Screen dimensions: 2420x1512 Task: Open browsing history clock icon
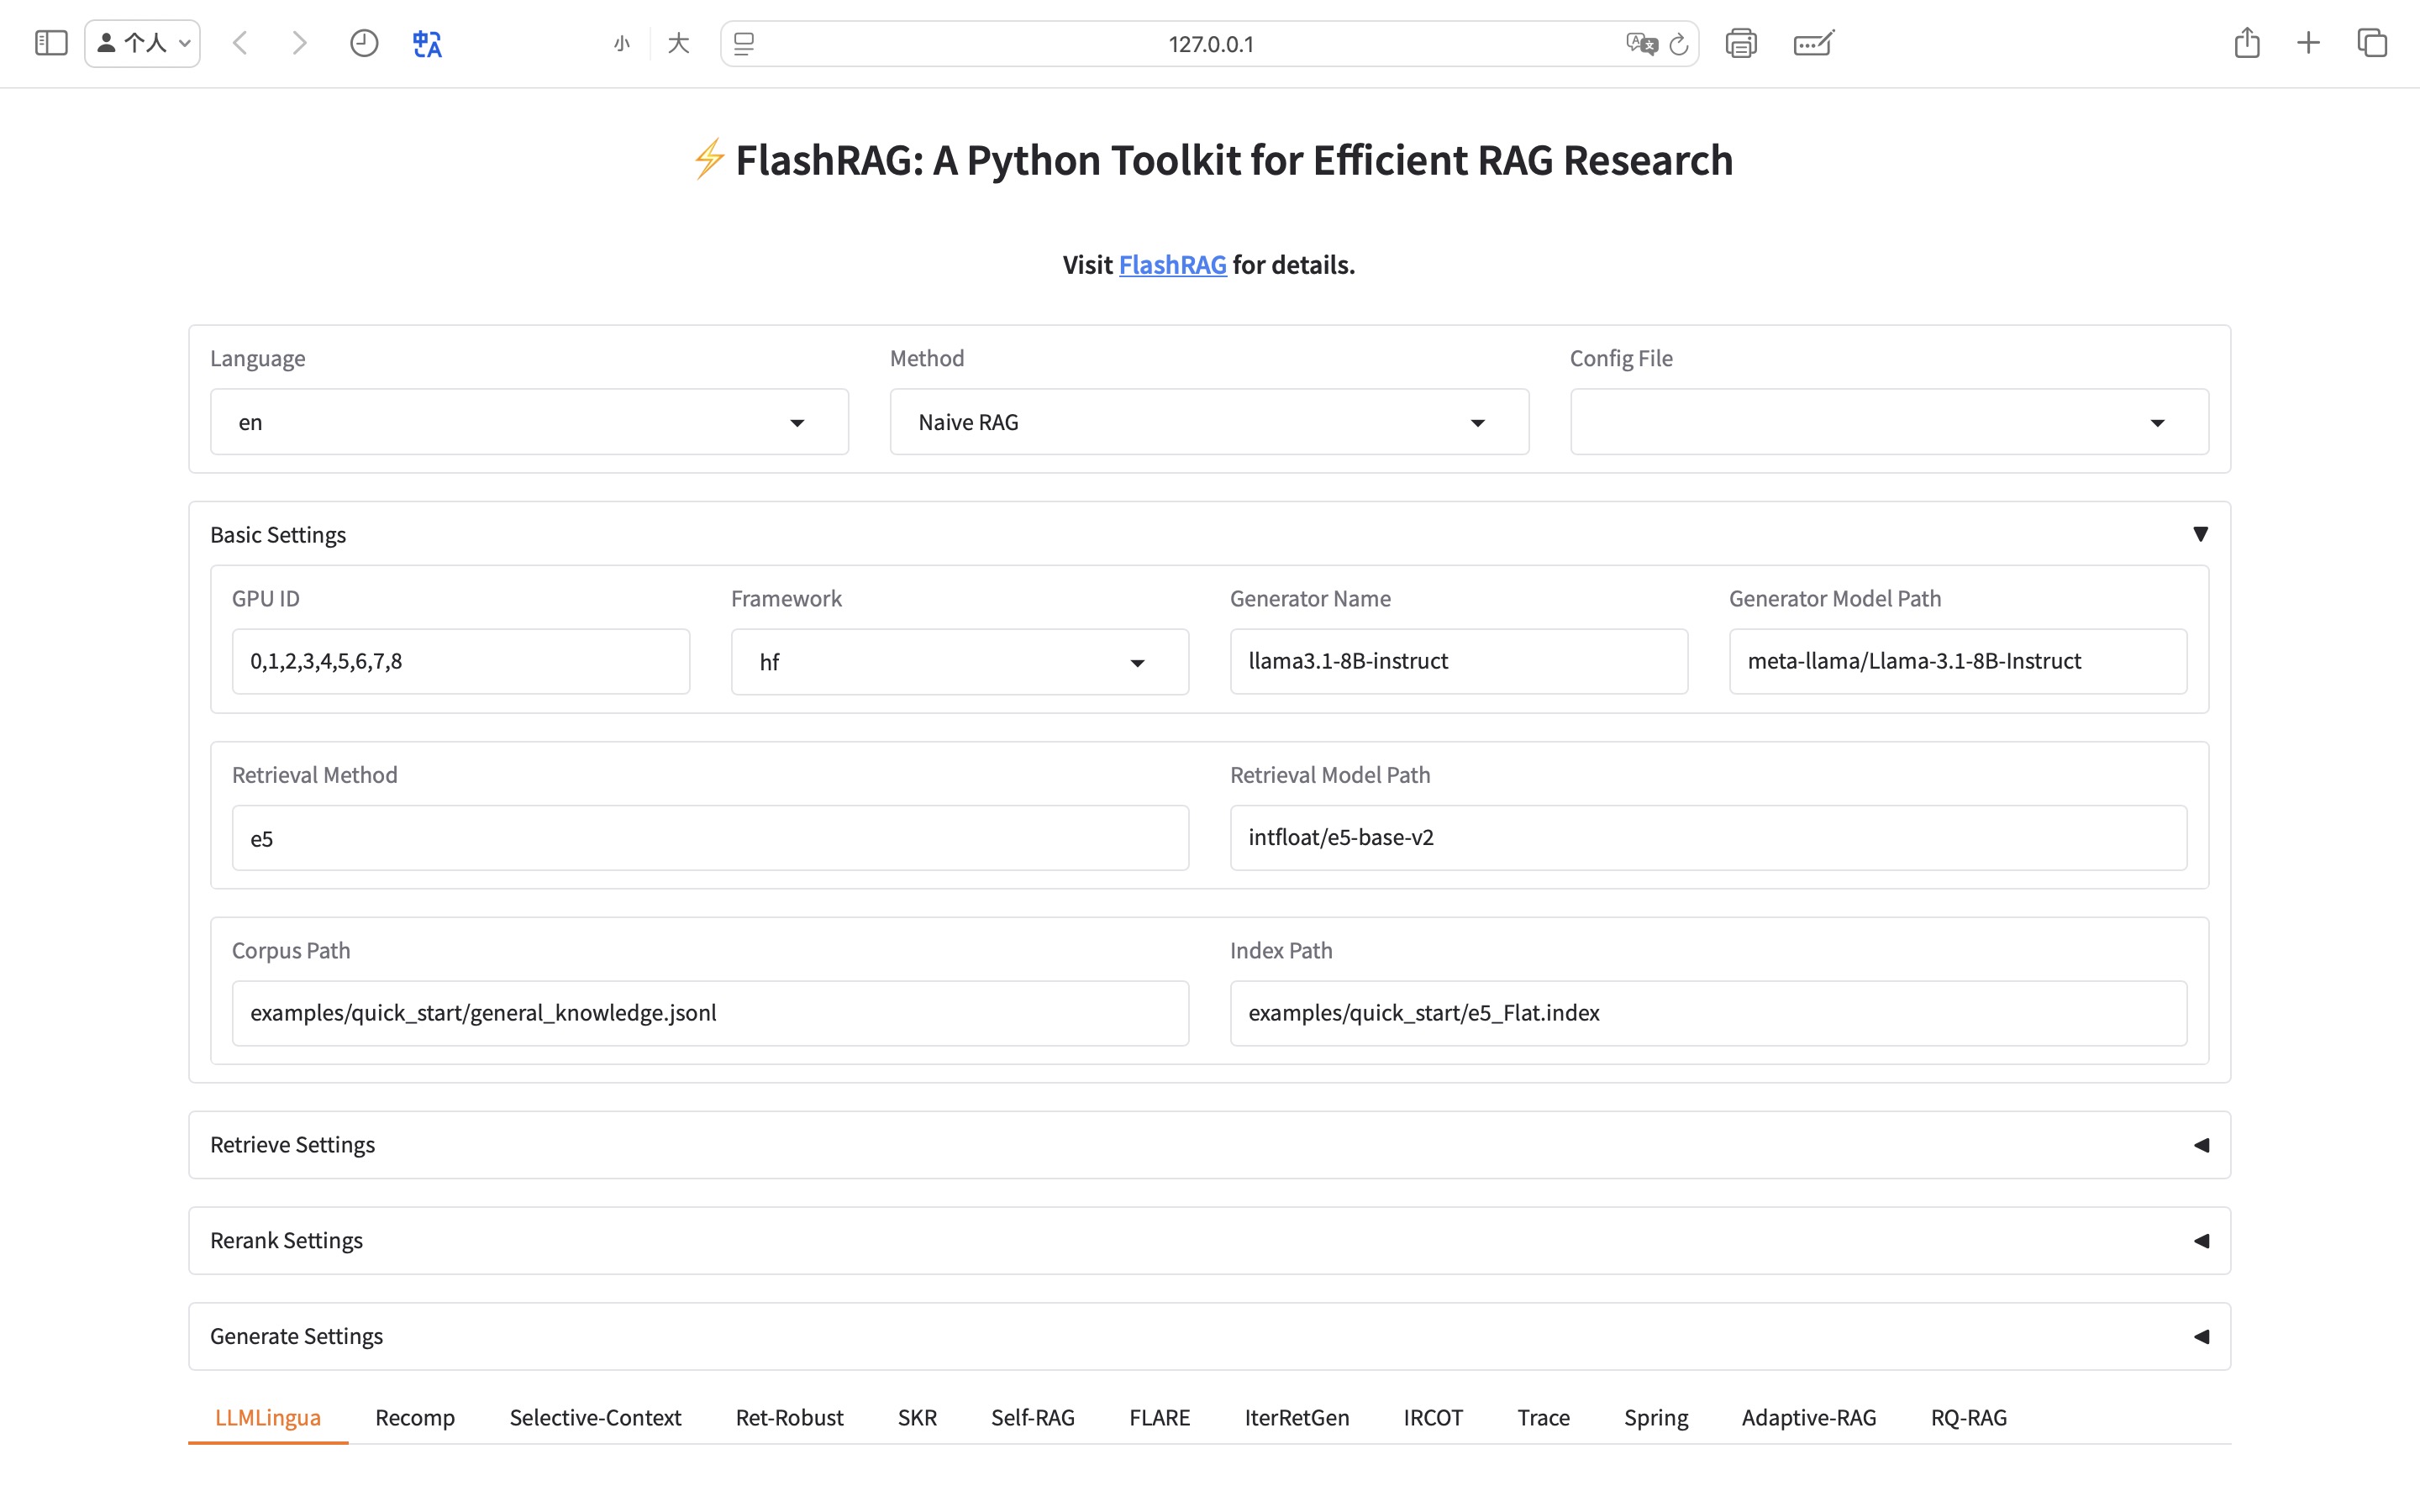pyautogui.click(x=364, y=43)
